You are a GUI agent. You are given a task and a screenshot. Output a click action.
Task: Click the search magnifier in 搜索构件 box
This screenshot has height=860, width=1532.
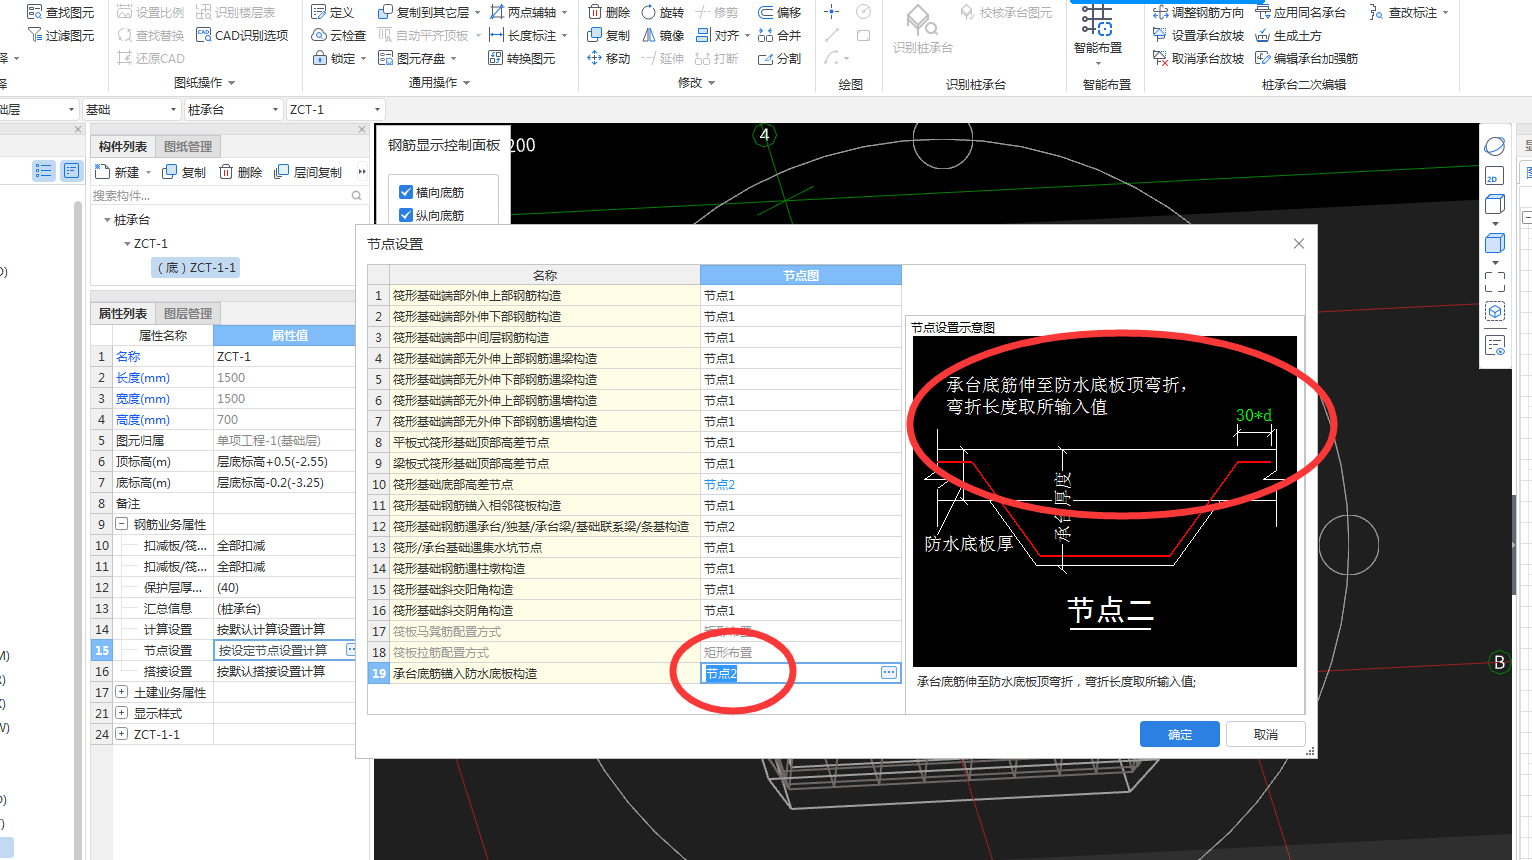point(356,196)
